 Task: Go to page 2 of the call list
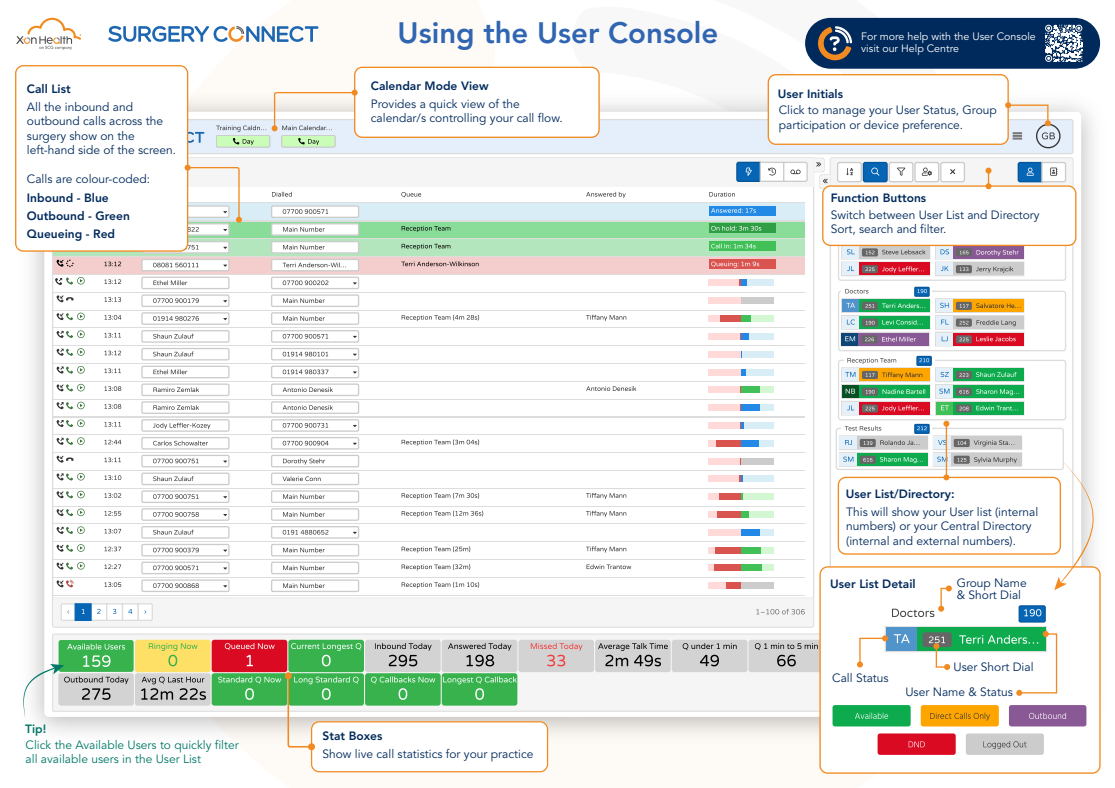(x=99, y=612)
